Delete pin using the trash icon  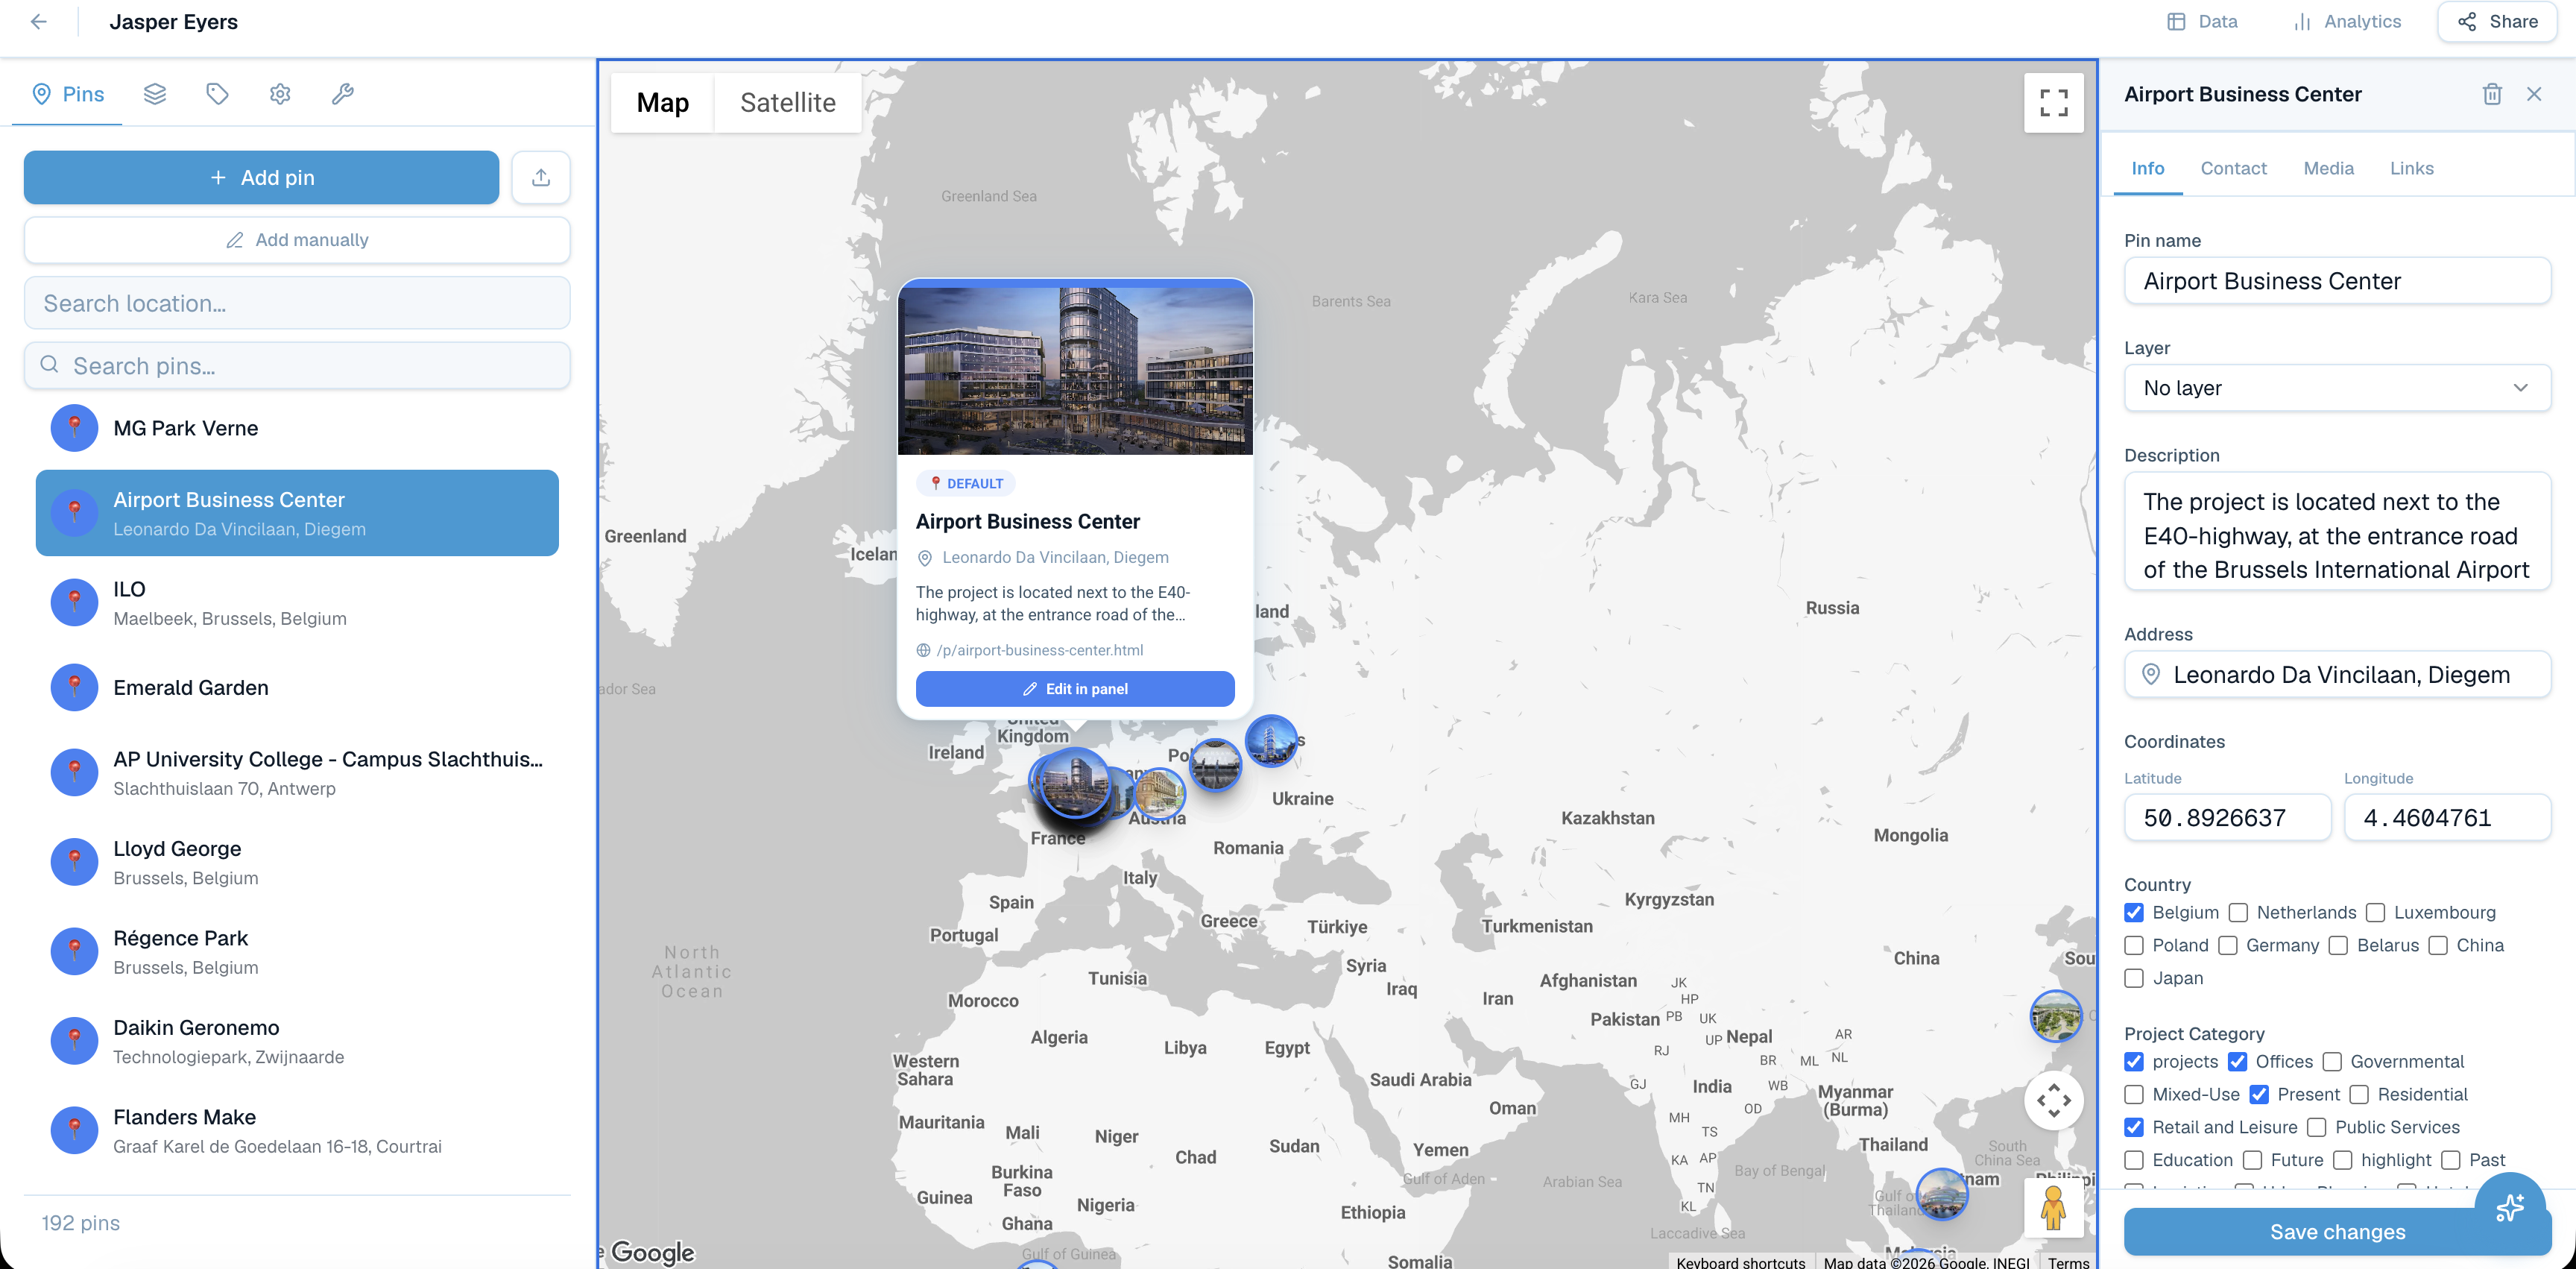(2492, 94)
